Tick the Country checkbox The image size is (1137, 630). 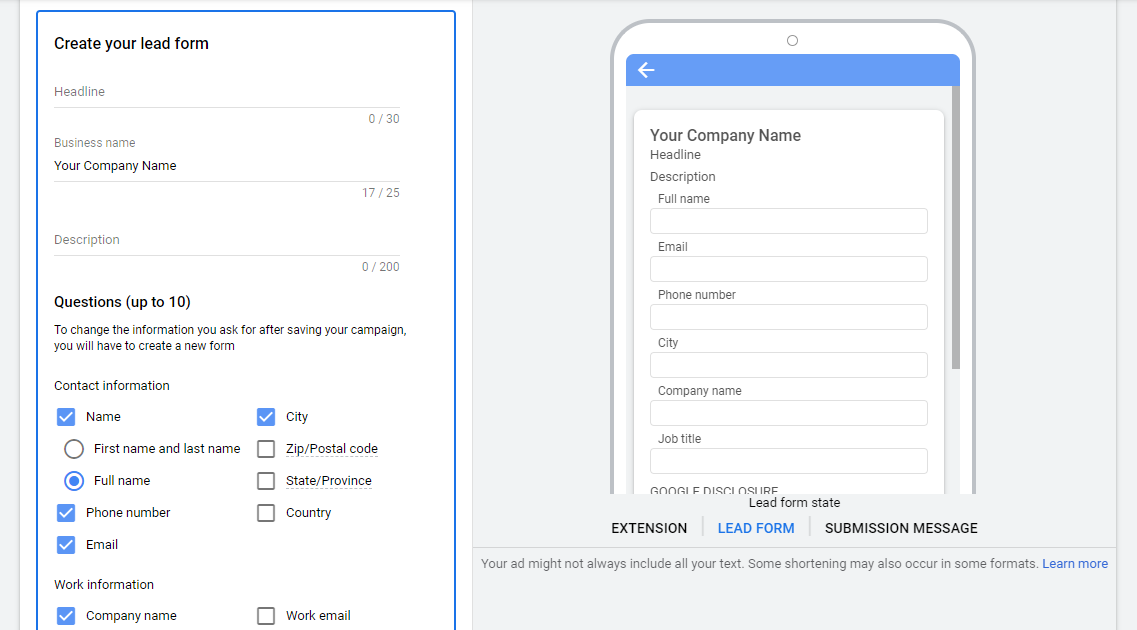(x=266, y=513)
